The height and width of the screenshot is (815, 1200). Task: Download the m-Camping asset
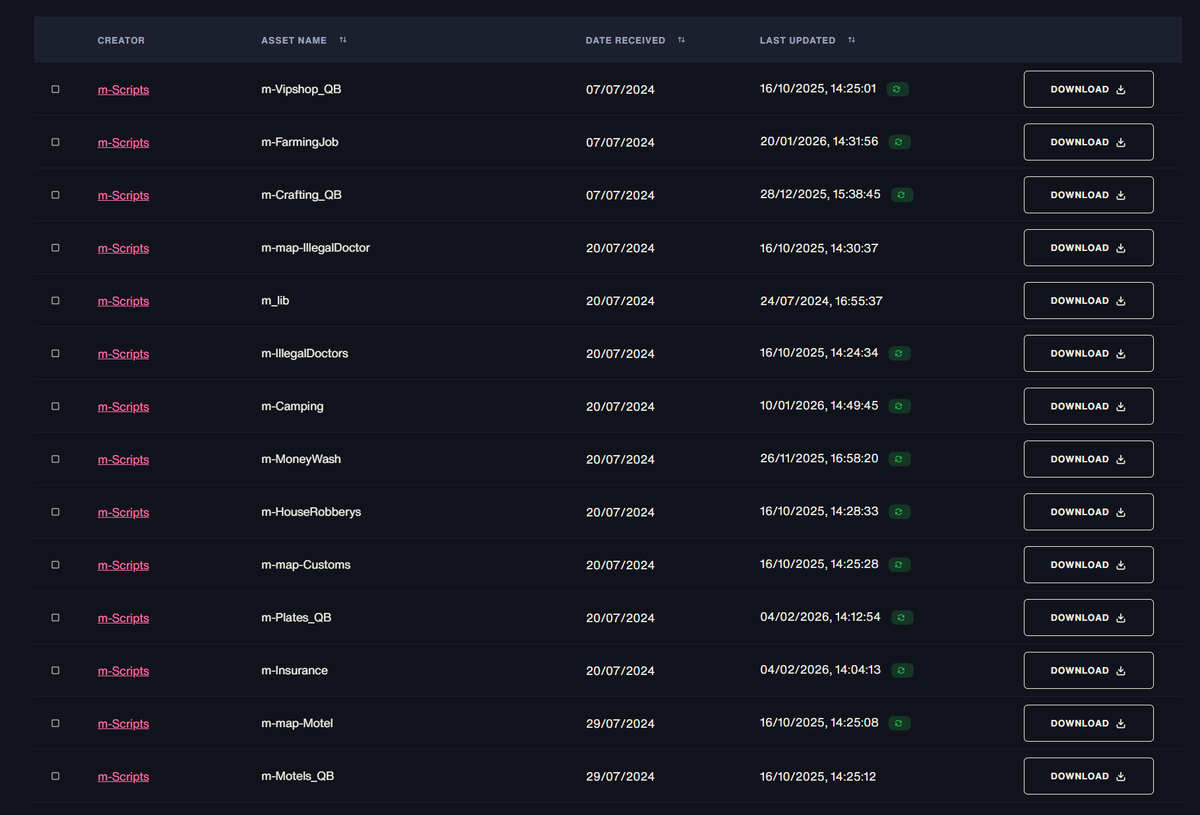point(1088,406)
